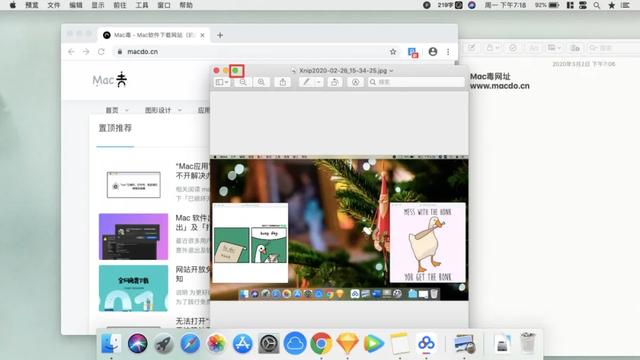Zoom out in the Preview toolbar
The height and width of the screenshot is (360, 640).
click(243, 82)
